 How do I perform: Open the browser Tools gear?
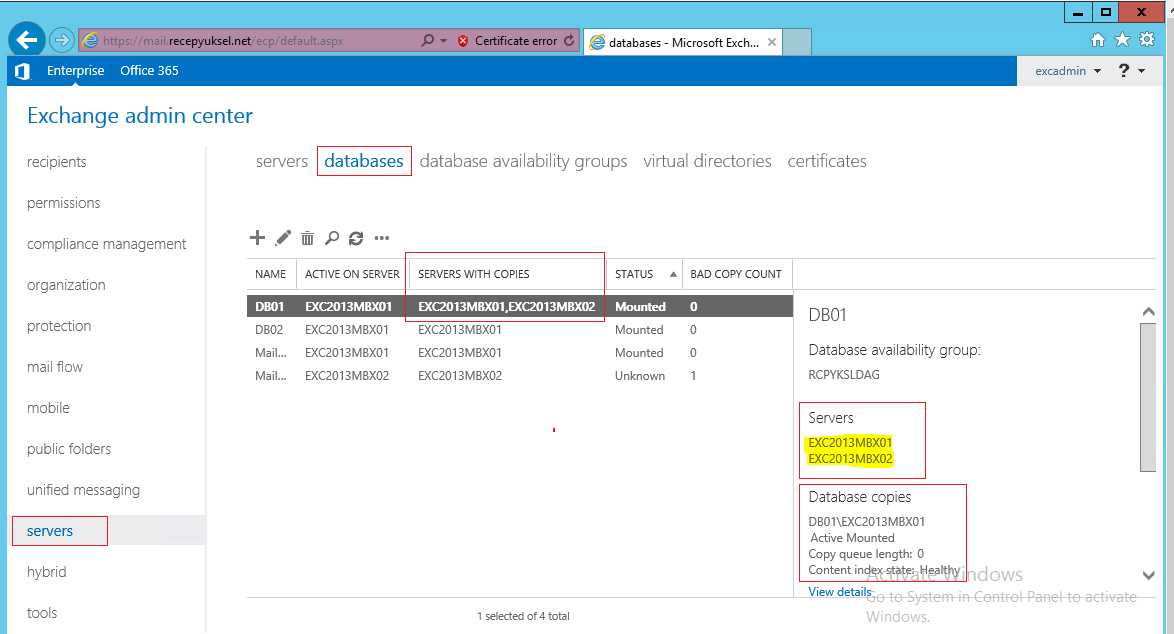1147,40
